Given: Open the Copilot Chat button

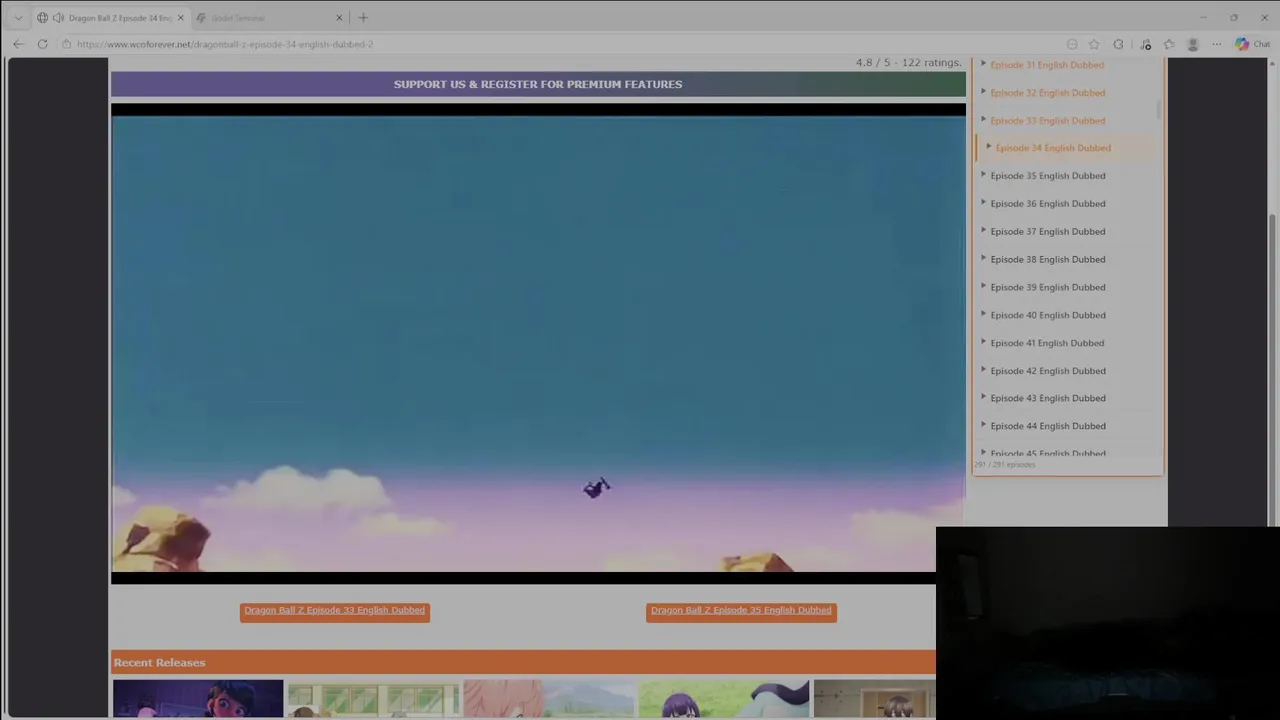Looking at the screenshot, I should point(1252,44).
